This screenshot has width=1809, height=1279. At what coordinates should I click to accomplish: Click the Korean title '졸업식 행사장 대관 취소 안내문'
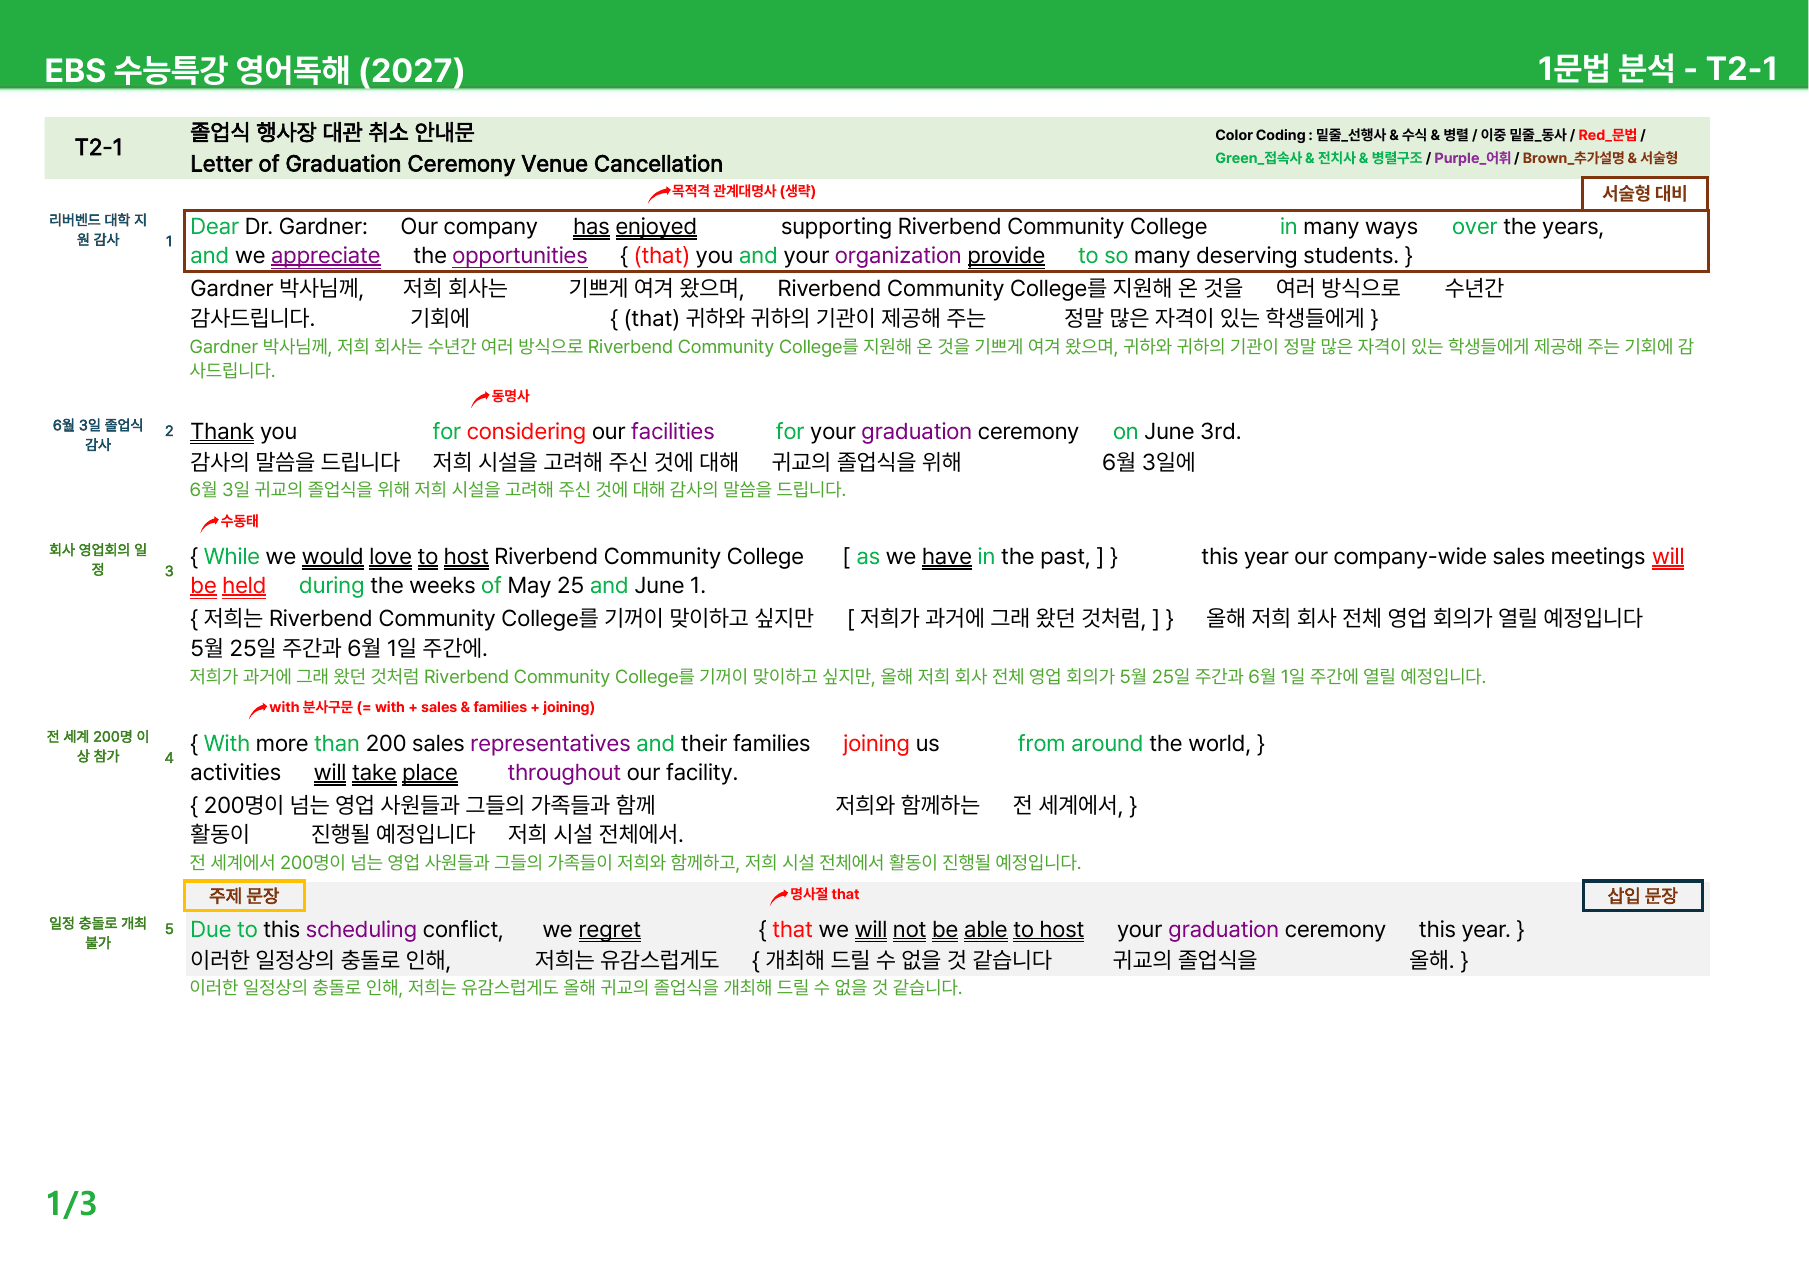click(332, 132)
